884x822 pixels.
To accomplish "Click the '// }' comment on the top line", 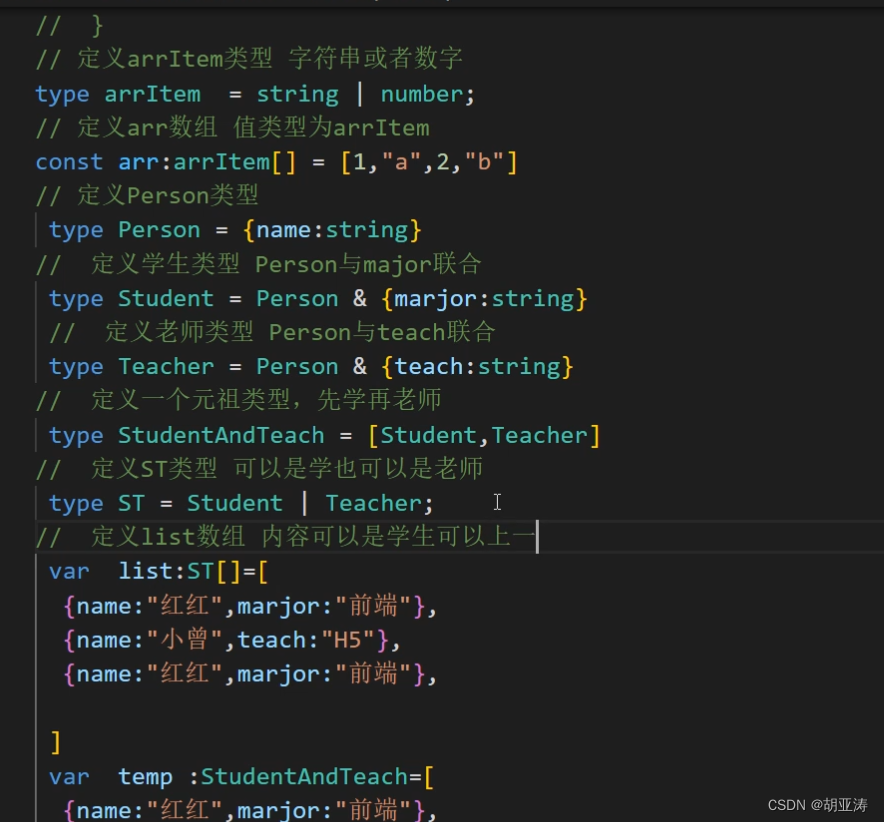I will point(69,26).
